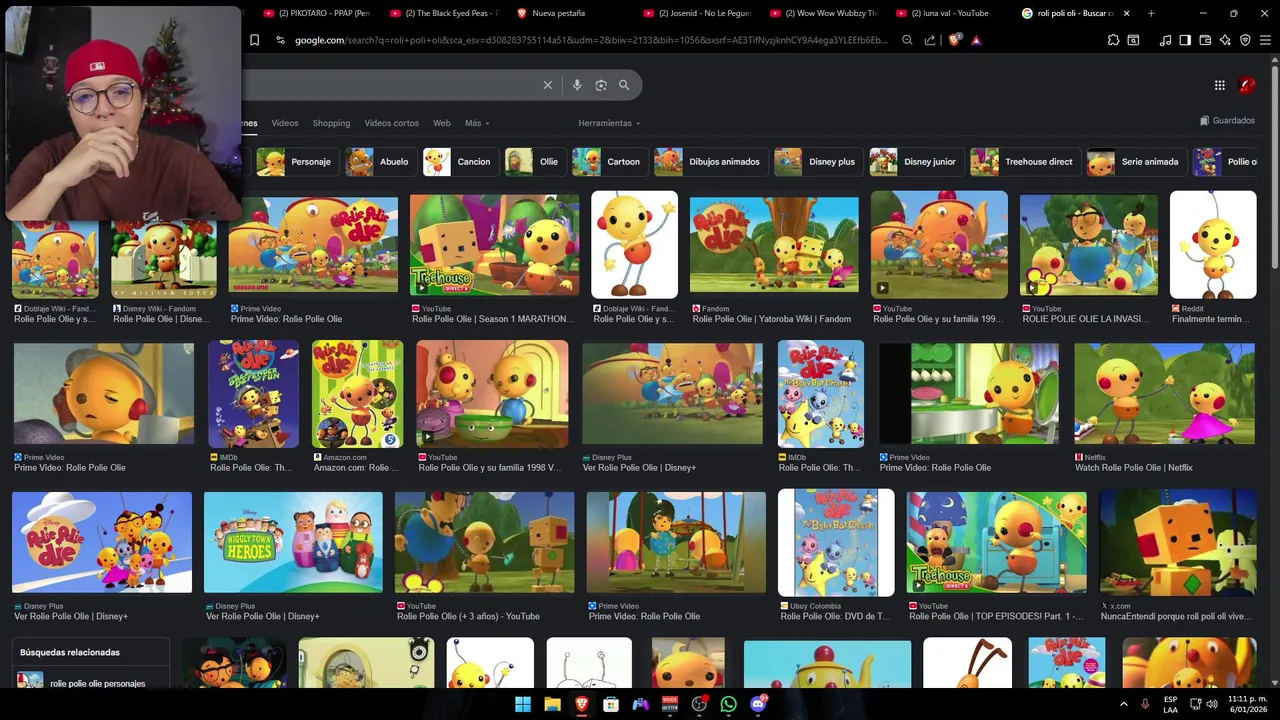Open x.com NuncaEntendi image result
1280x720 pixels.
1177,541
